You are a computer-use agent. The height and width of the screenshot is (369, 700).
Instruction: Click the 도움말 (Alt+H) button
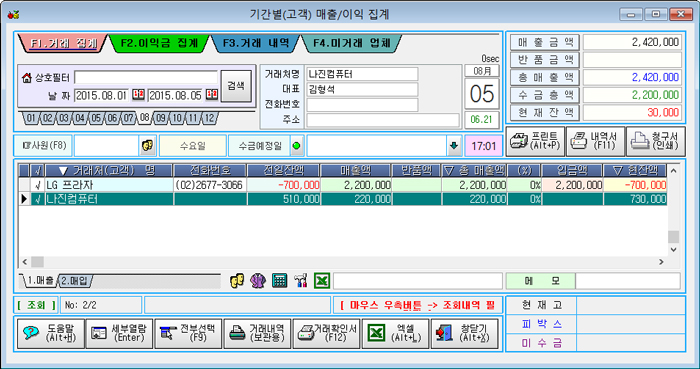click(x=50, y=333)
